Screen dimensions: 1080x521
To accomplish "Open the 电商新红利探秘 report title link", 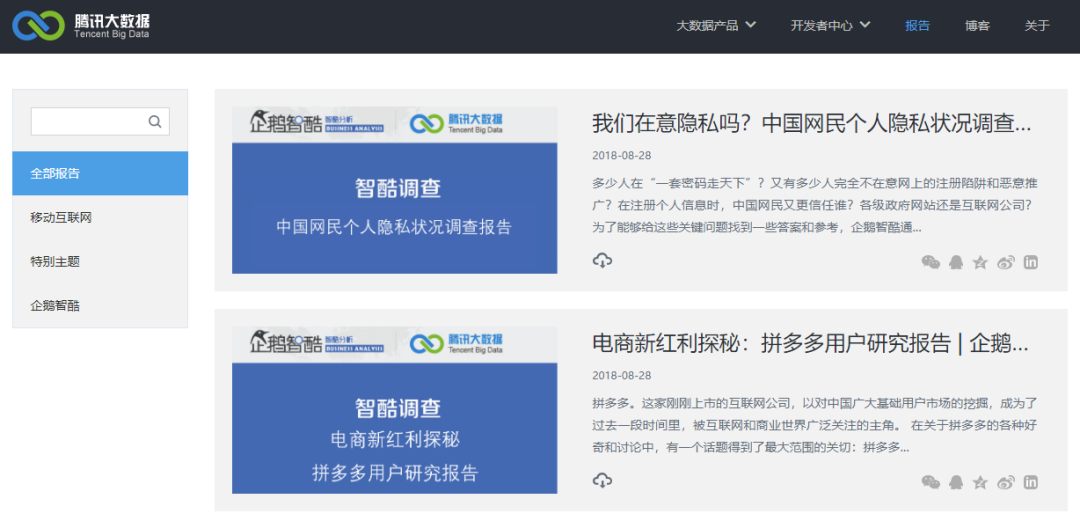I will tap(811, 344).
